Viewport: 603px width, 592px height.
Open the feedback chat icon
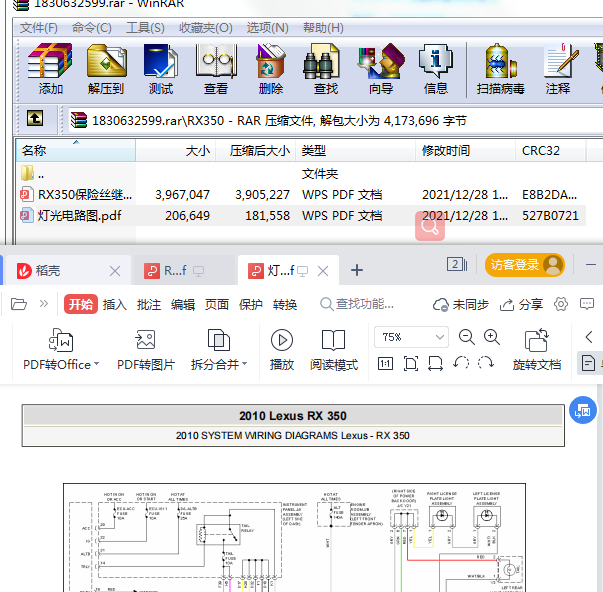[x=587, y=304]
